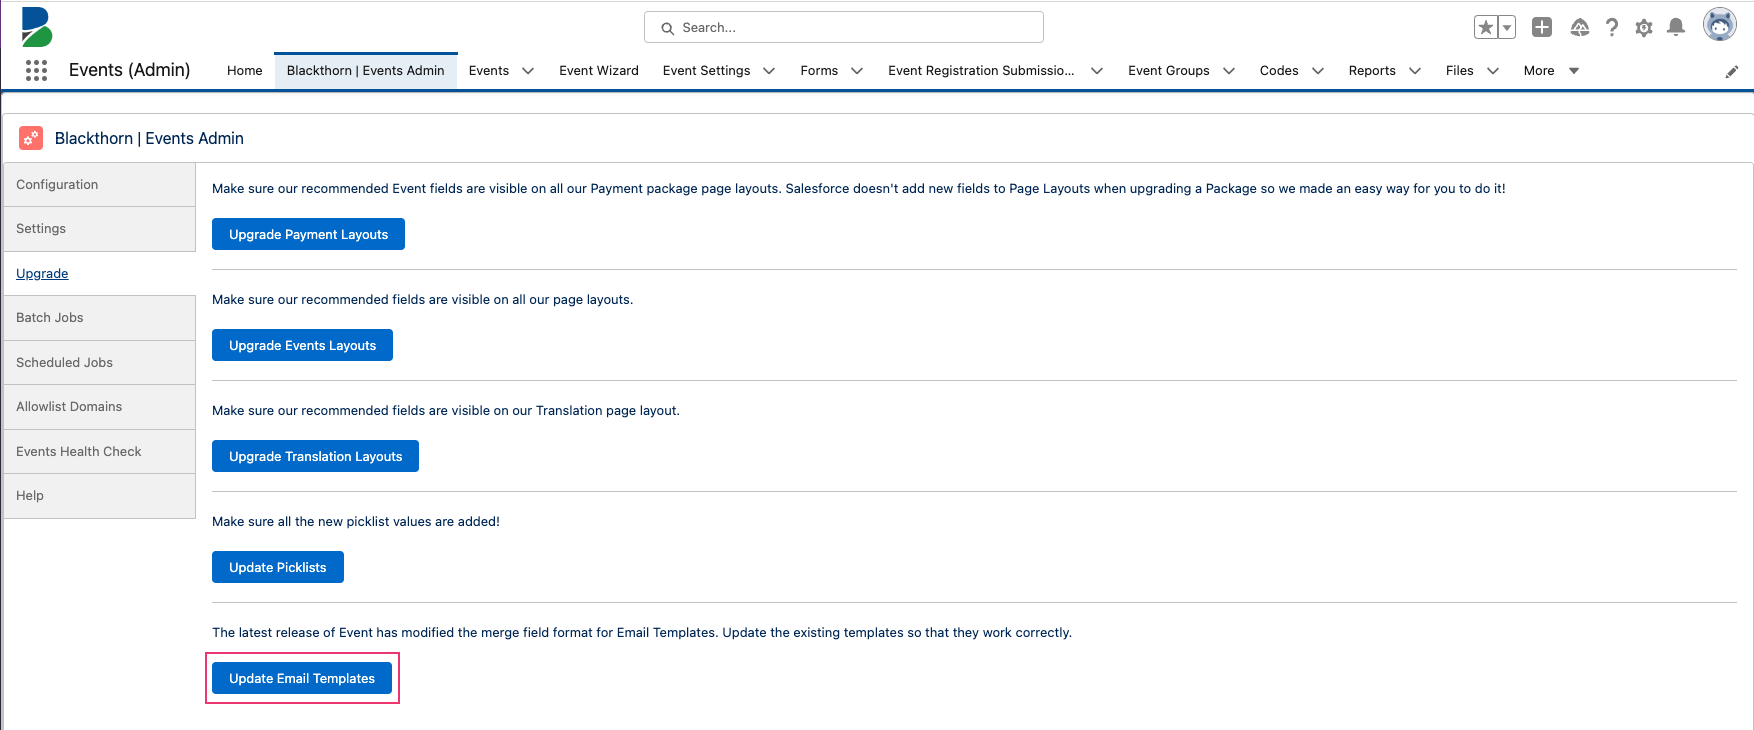Viewport: 1754px width, 730px height.
Task: Select Settings in the sidebar
Action: pos(99,229)
